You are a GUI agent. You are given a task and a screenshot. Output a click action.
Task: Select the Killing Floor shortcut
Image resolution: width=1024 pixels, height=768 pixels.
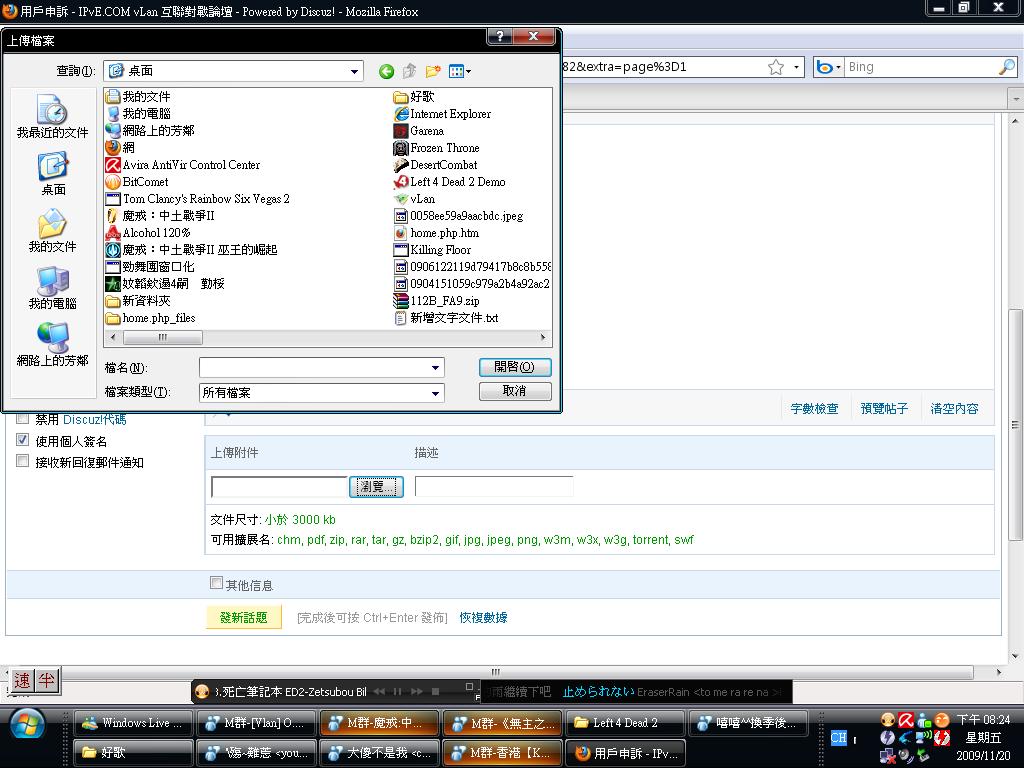coord(432,249)
